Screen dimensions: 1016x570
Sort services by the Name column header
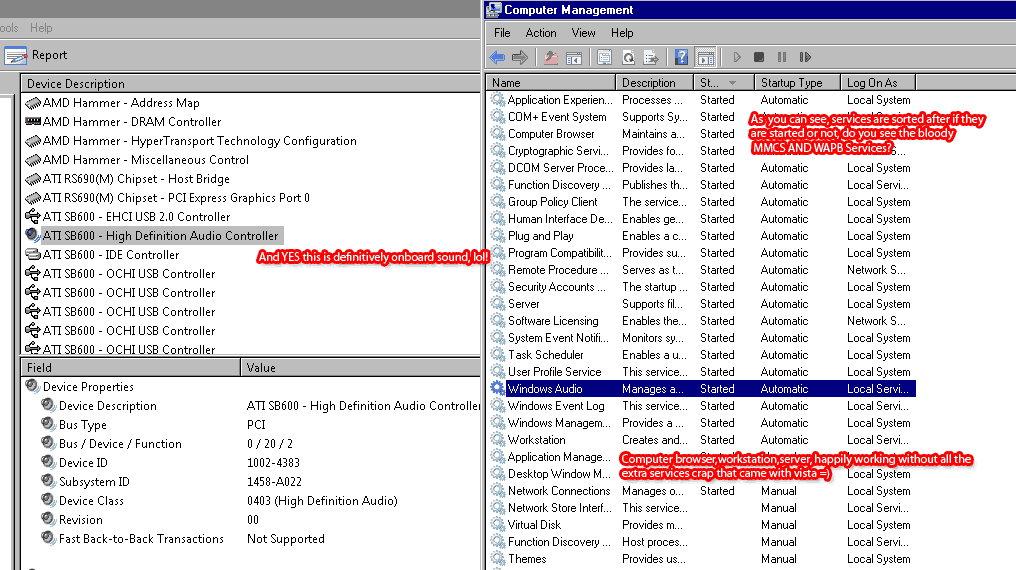point(551,83)
